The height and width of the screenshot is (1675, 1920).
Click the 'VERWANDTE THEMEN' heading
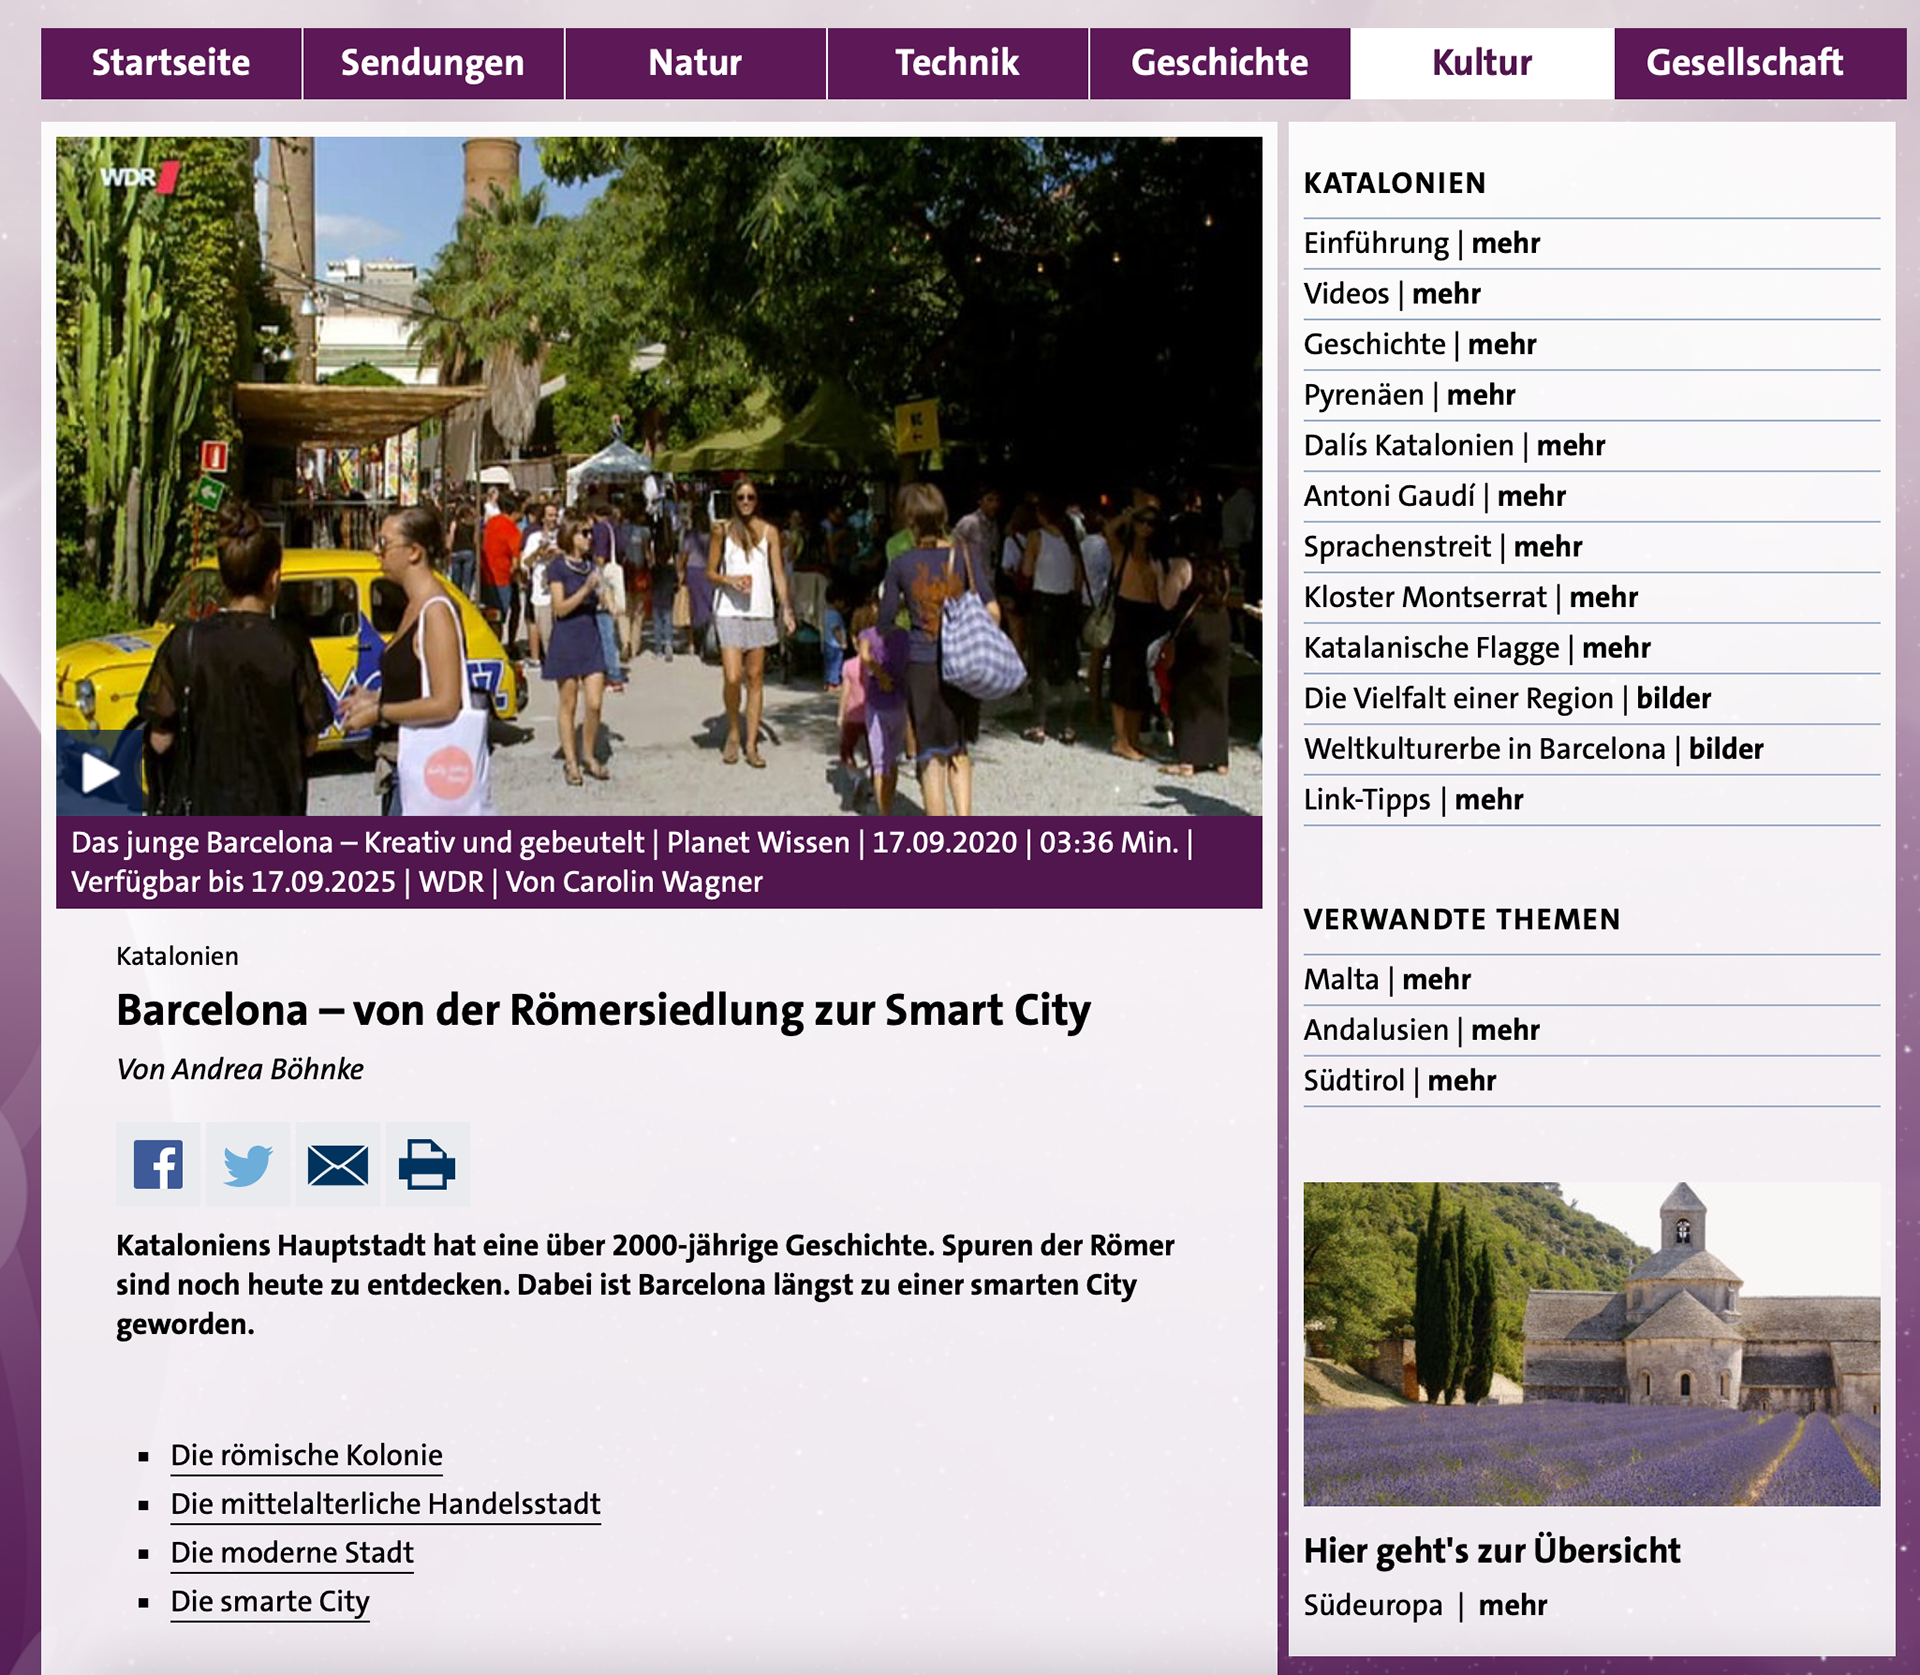pos(1461,919)
